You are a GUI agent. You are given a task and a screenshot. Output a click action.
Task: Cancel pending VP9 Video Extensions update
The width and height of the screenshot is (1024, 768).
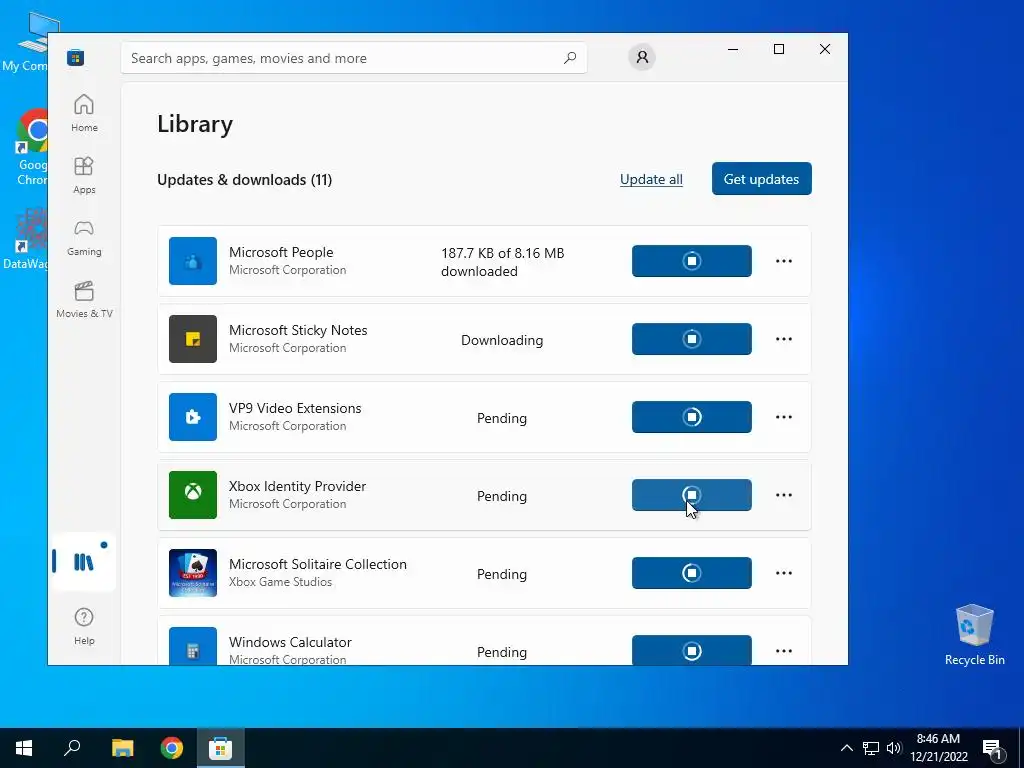tap(692, 417)
